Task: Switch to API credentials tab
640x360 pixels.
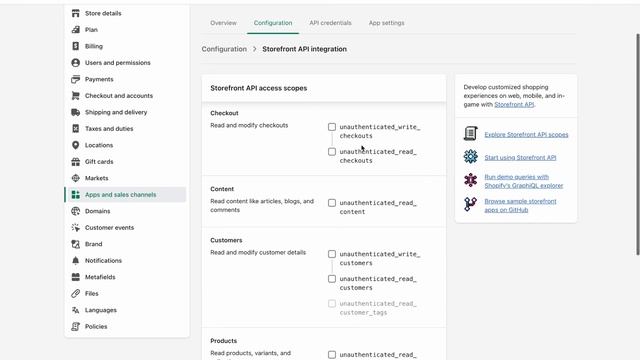Action: pos(330,23)
